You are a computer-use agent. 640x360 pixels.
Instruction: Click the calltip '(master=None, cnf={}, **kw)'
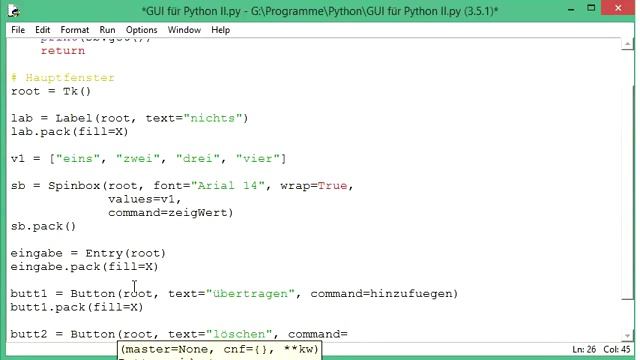click(220, 349)
